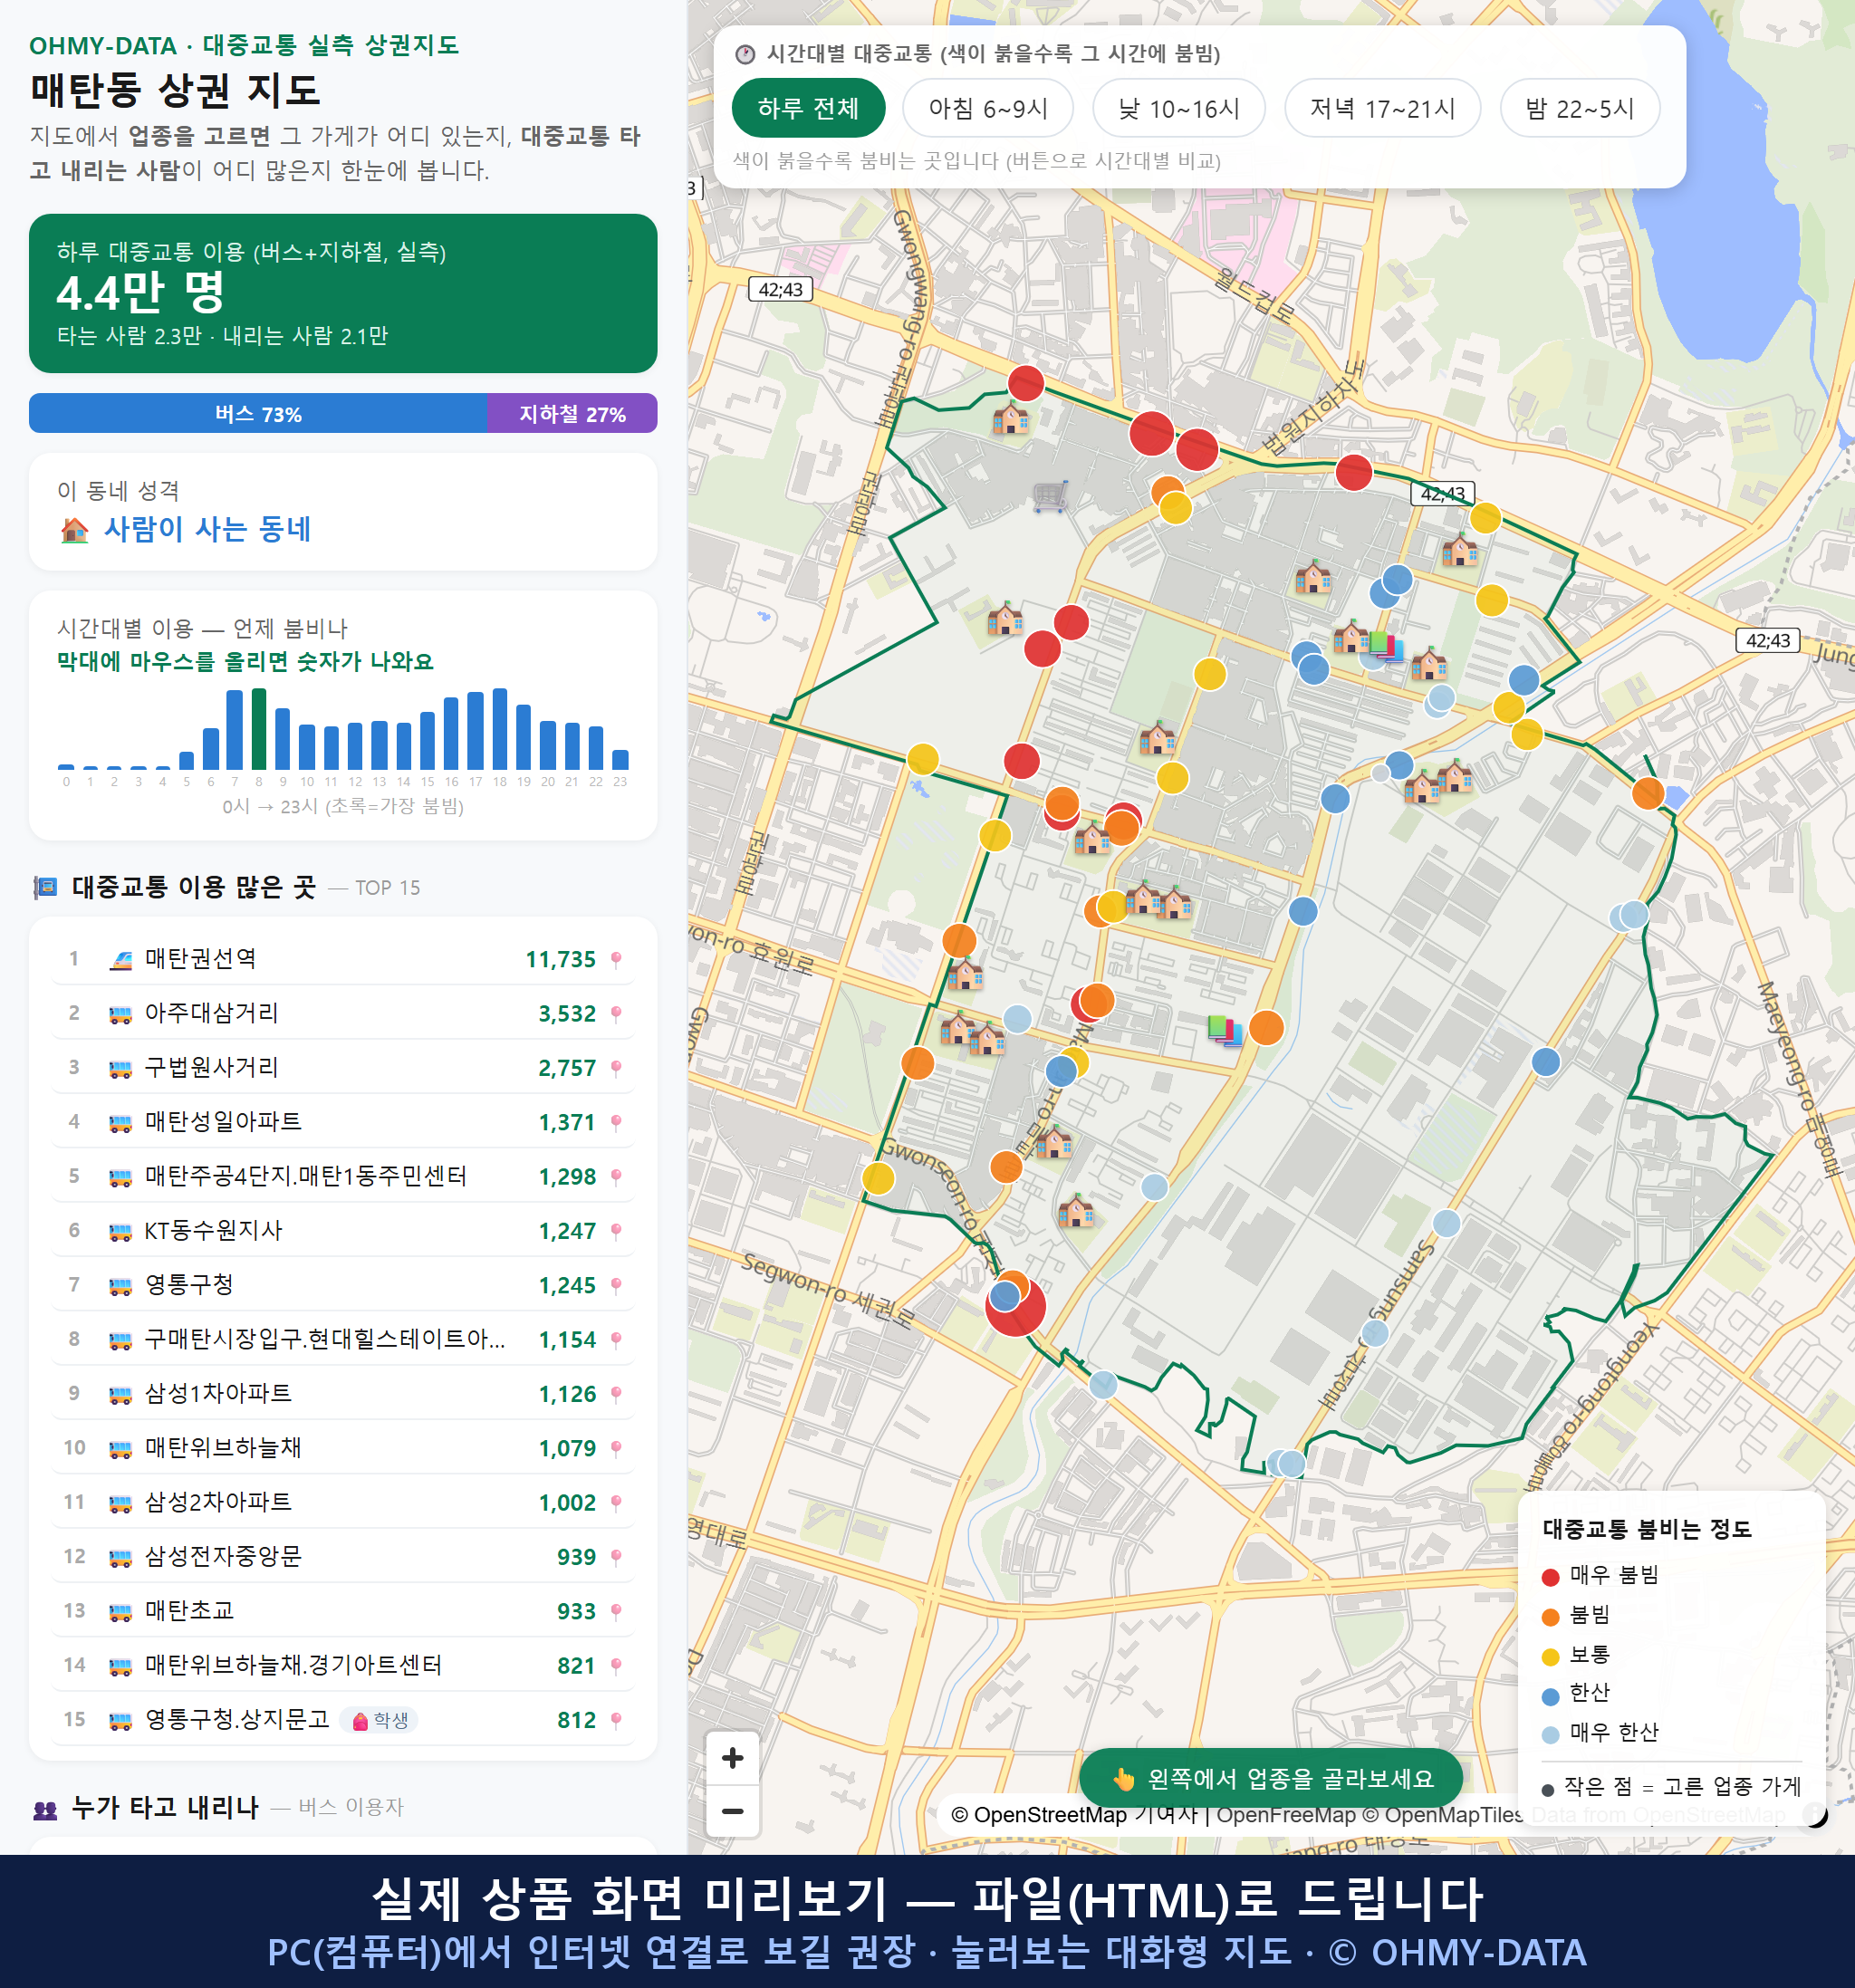Click the 왼쪽에서 업종을 골라보세요 green button
Viewport: 1855px width, 1988px height.
[1271, 1778]
